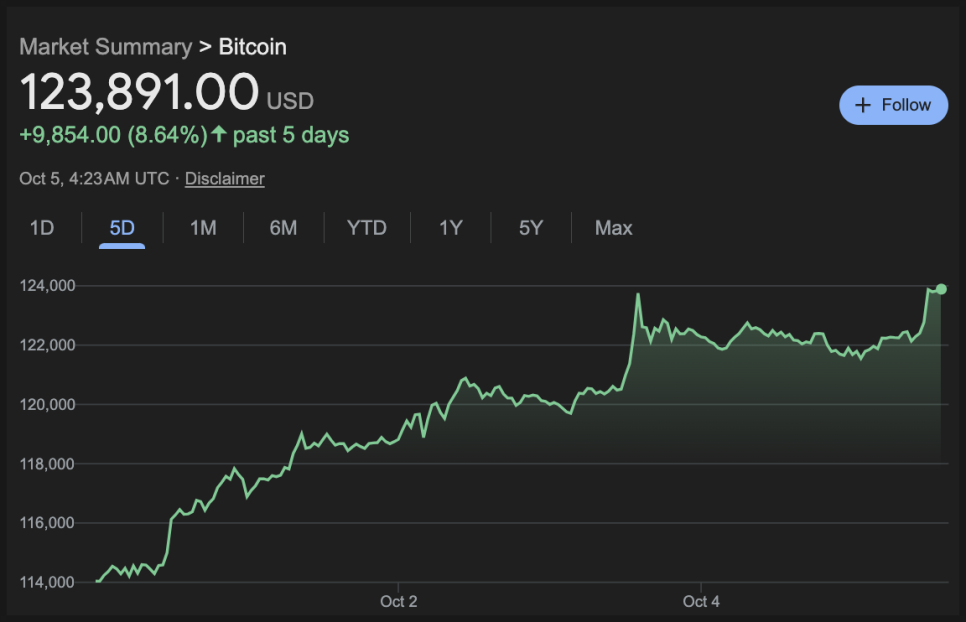Show the 5Y price chart
966x622 pixels.
coord(530,228)
